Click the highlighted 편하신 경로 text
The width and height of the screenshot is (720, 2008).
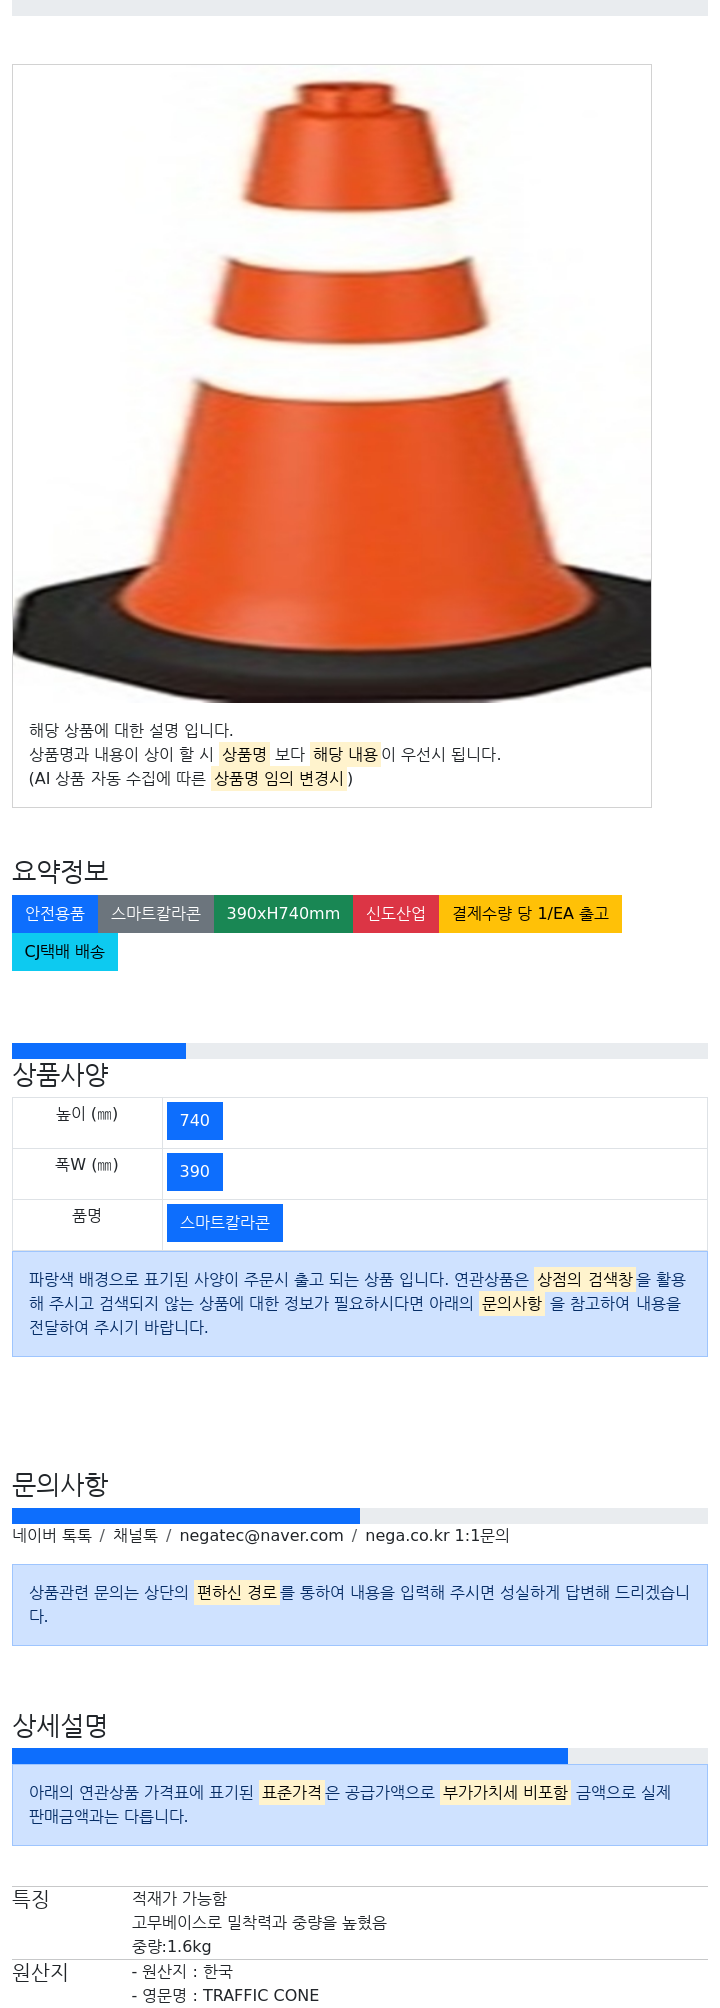237,1593
